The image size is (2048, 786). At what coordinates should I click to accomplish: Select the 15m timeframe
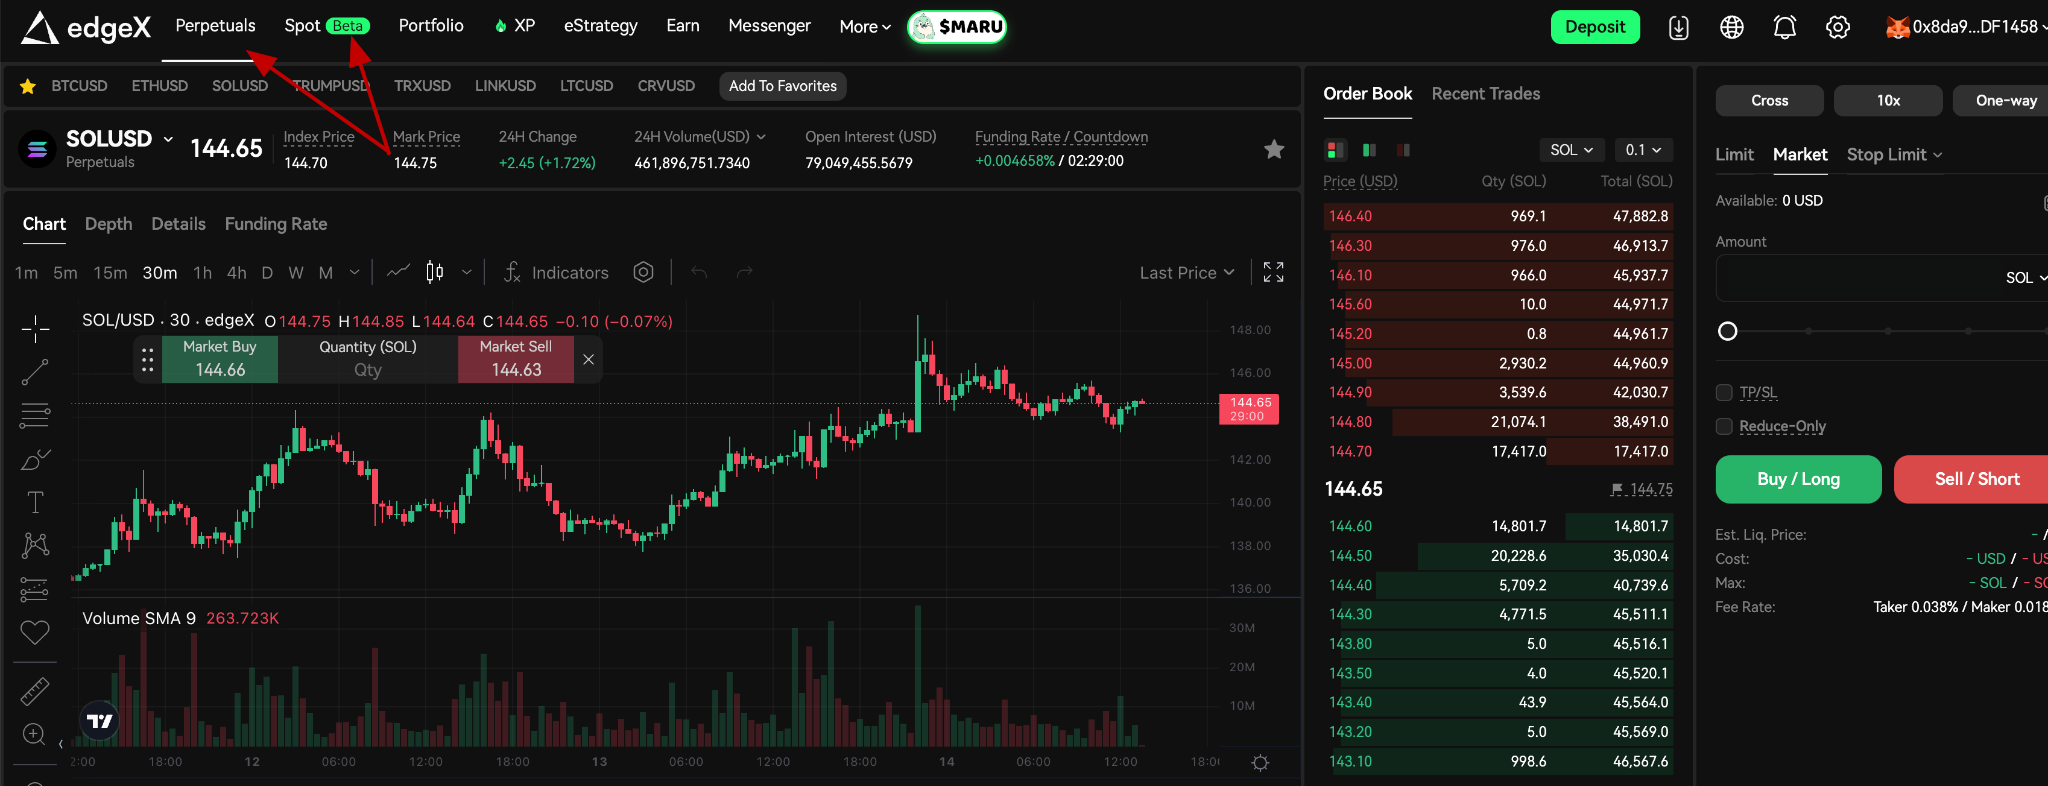(110, 273)
